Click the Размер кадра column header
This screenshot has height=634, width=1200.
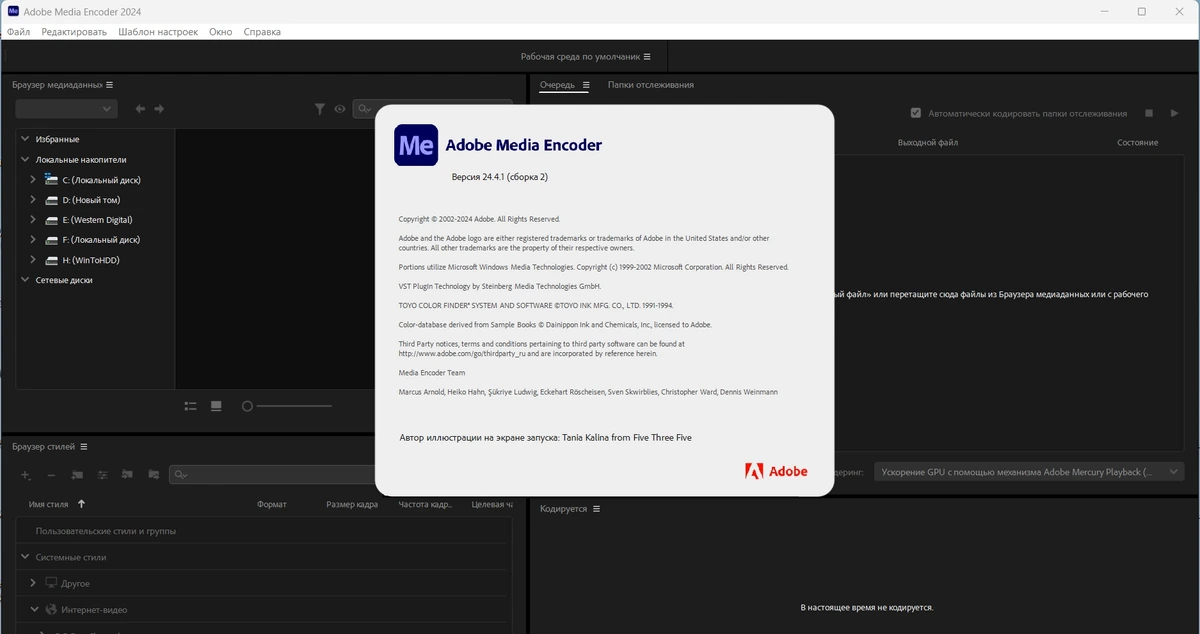(352, 504)
